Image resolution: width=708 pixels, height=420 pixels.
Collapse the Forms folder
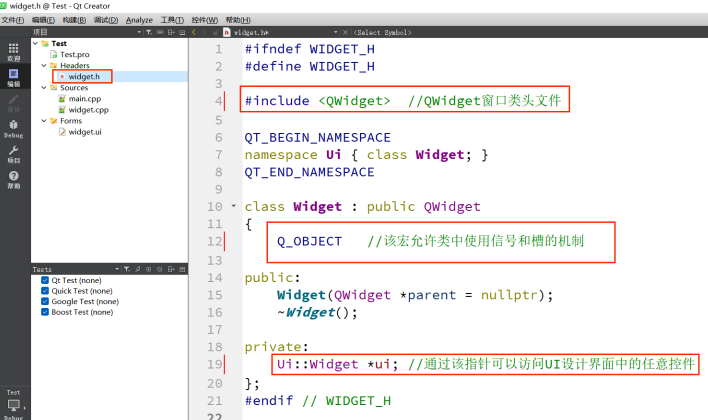coord(44,121)
